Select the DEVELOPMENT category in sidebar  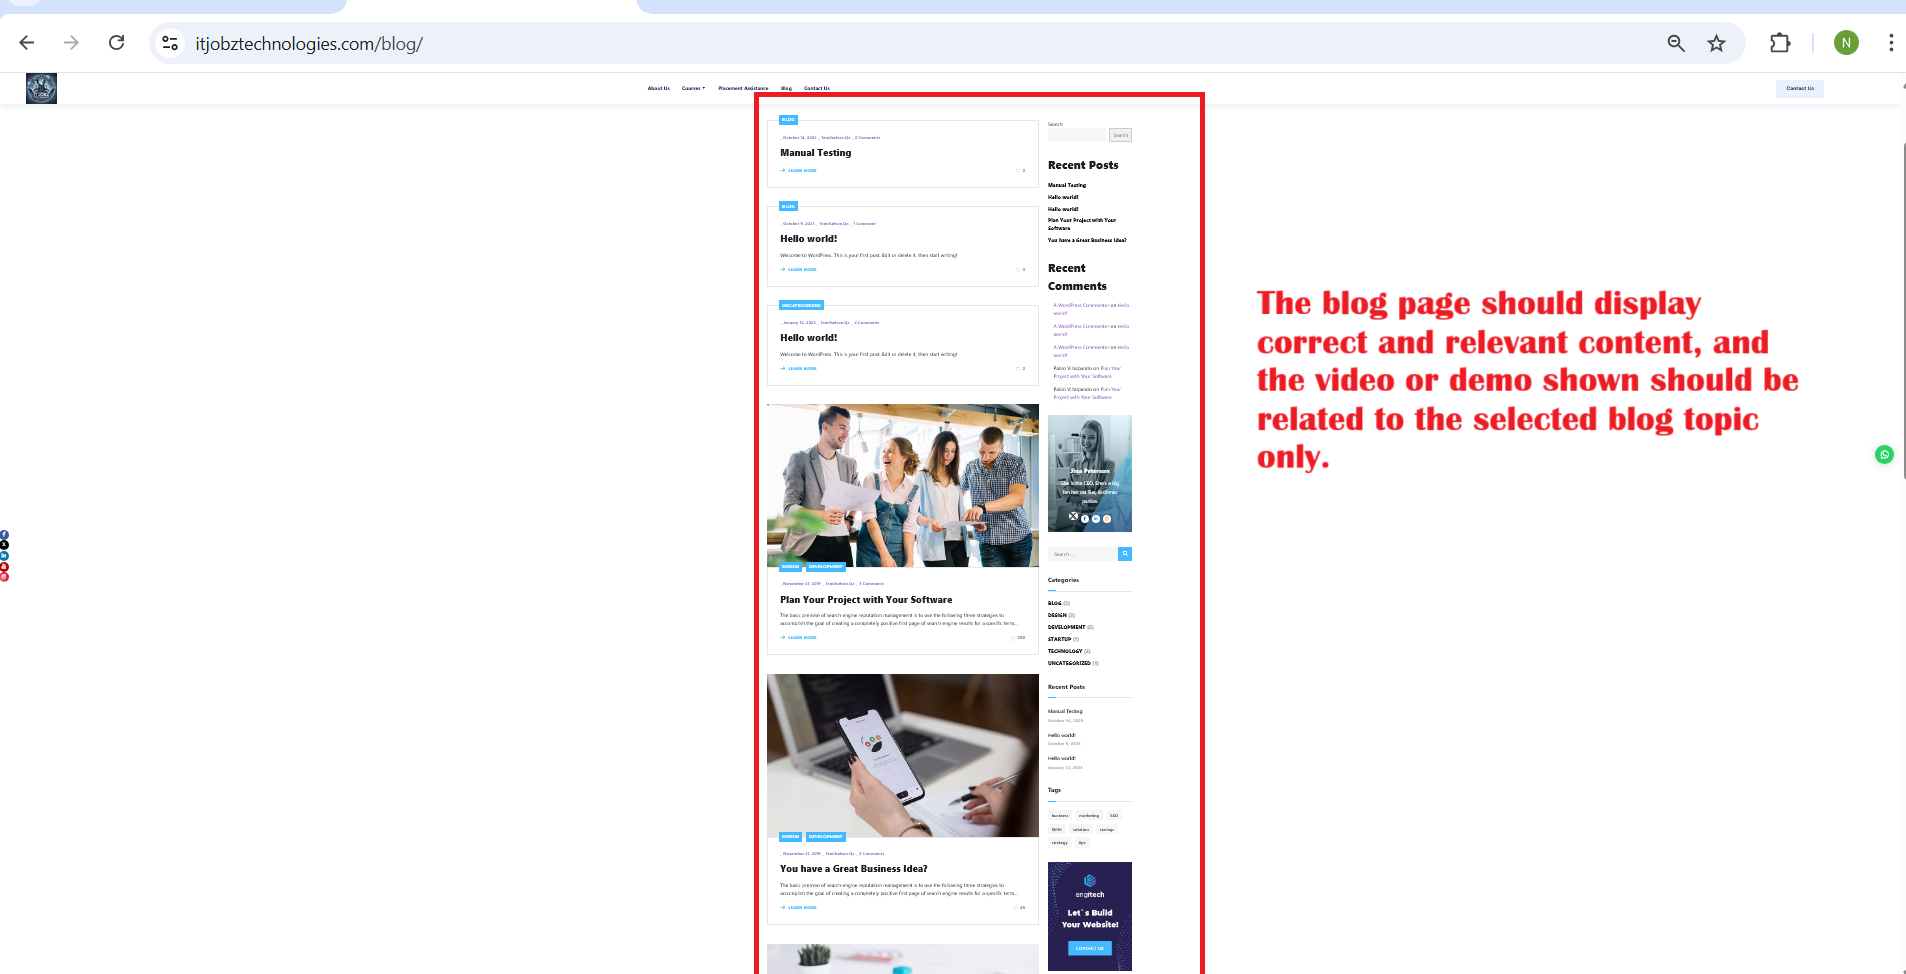tap(1066, 627)
